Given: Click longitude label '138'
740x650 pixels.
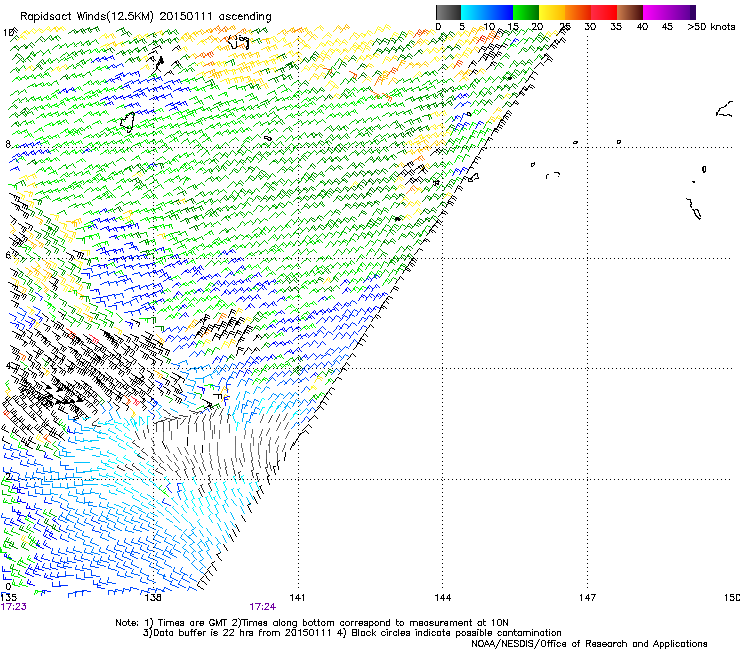Looking at the screenshot, I should coord(153,598).
